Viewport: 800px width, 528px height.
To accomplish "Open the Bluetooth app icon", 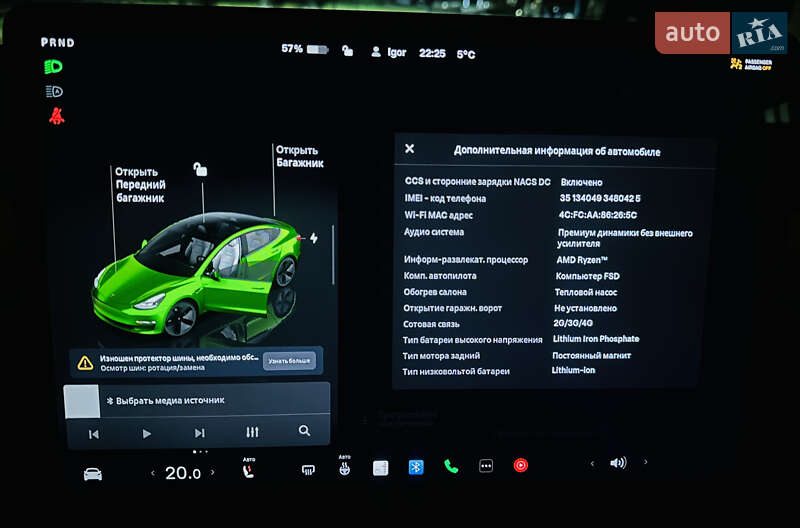I will click(416, 467).
